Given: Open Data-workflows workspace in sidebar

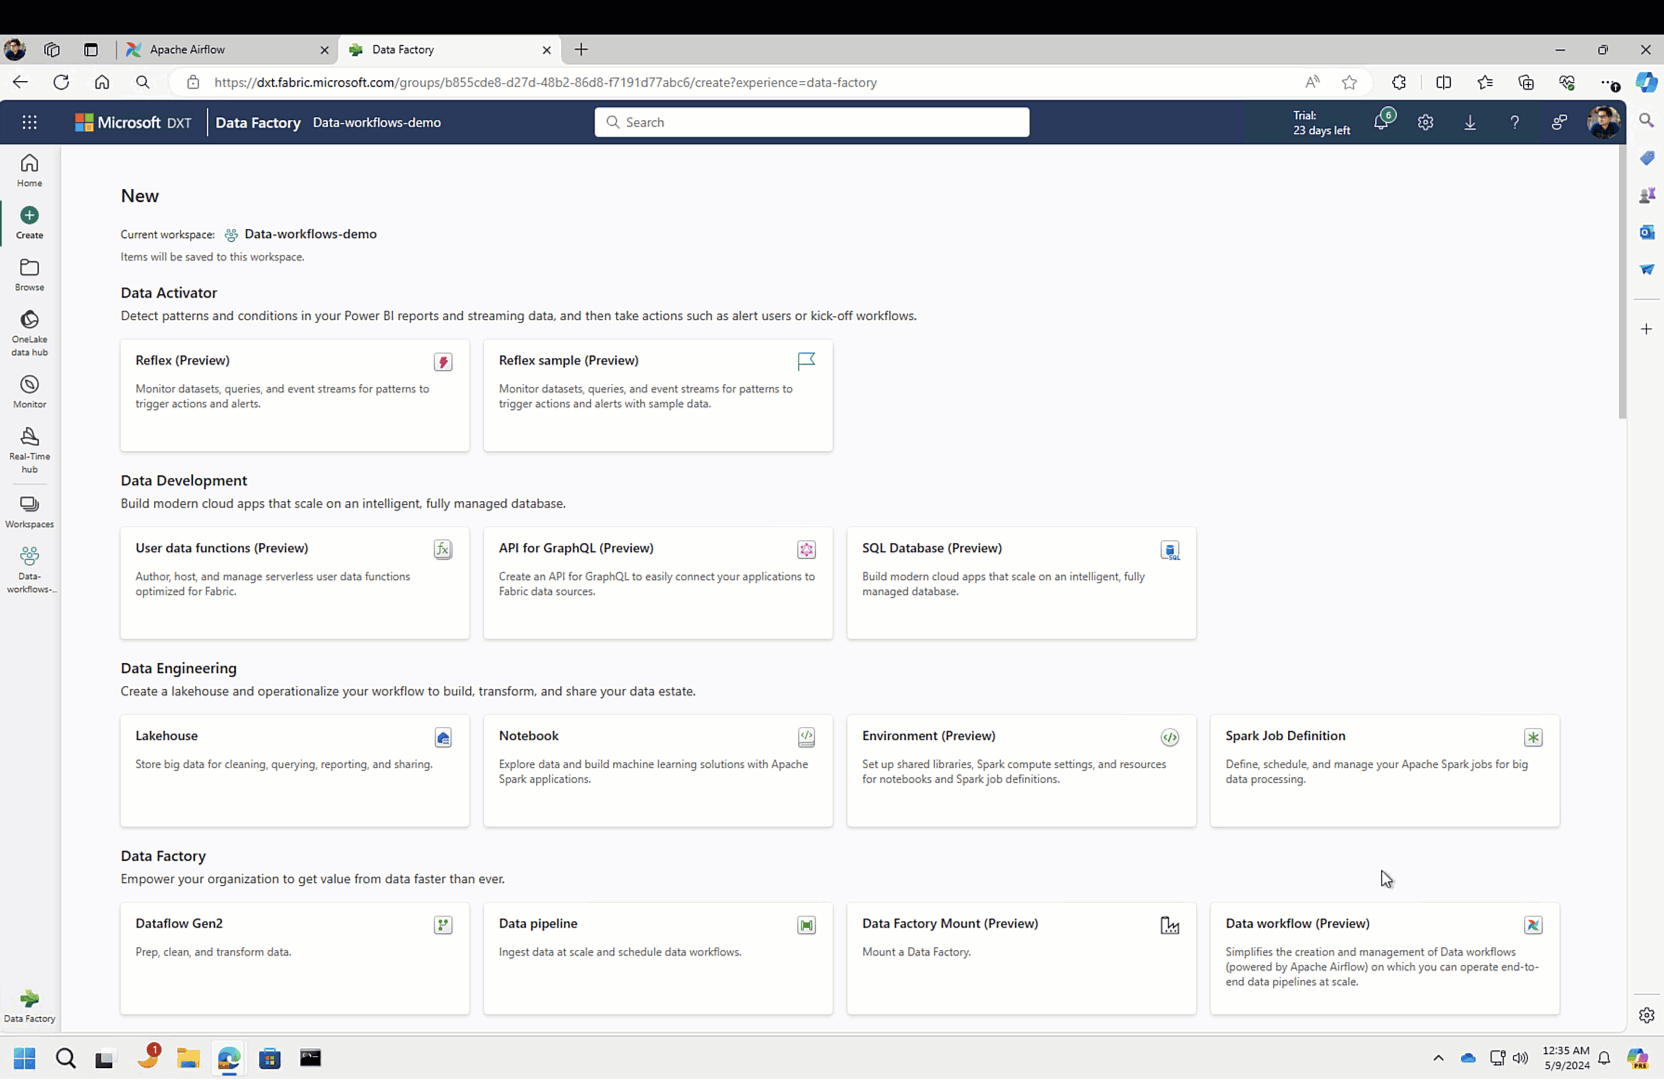Looking at the screenshot, I should click(x=29, y=570).
